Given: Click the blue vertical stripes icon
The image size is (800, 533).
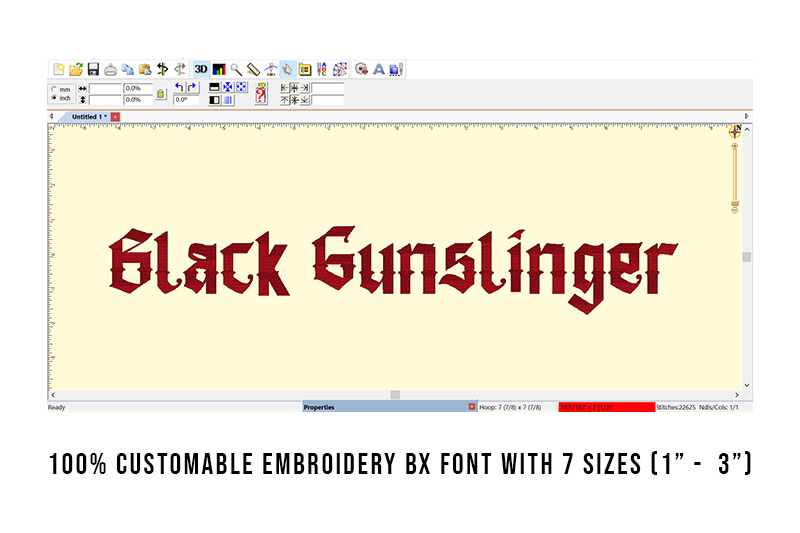Looking at the screenshot, I should click(228, 100).
